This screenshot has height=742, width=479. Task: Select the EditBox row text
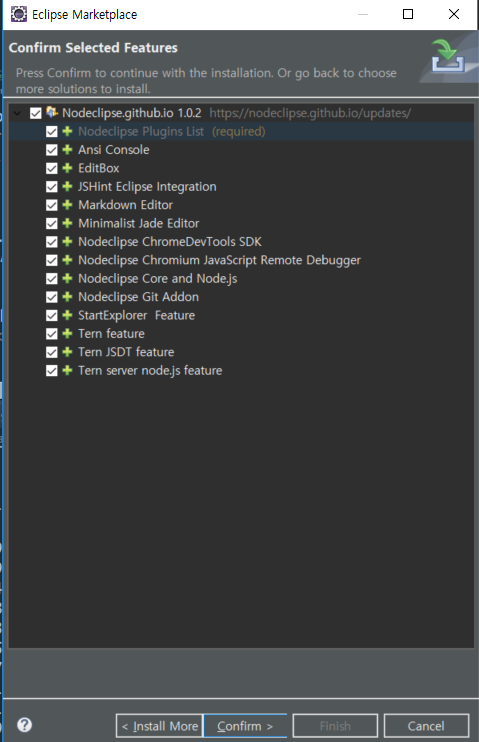click(x=98, y=168)
